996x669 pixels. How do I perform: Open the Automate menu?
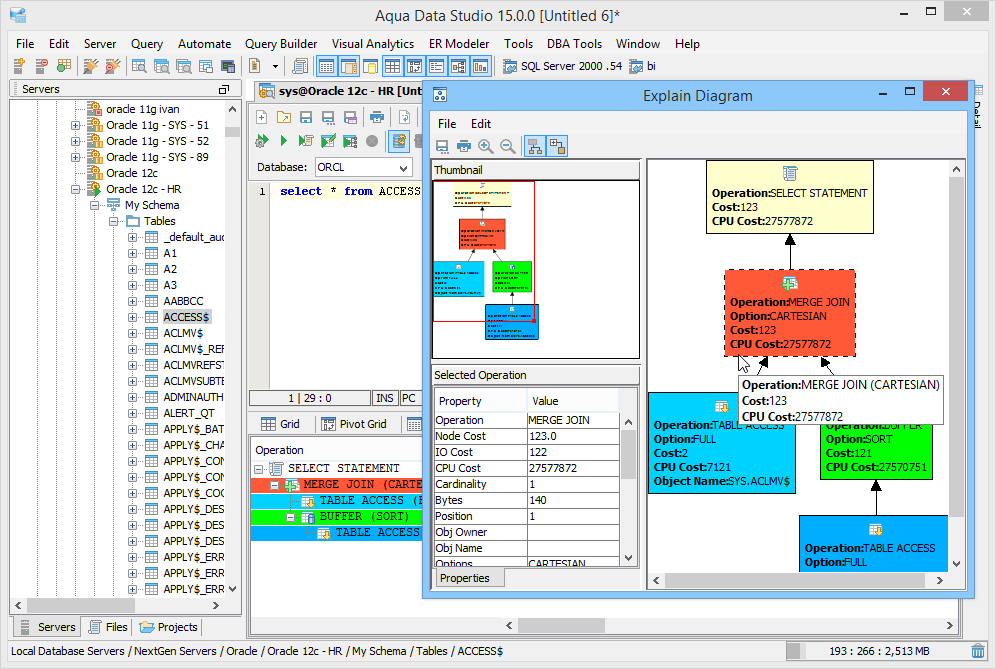click(x=204, y=44)
